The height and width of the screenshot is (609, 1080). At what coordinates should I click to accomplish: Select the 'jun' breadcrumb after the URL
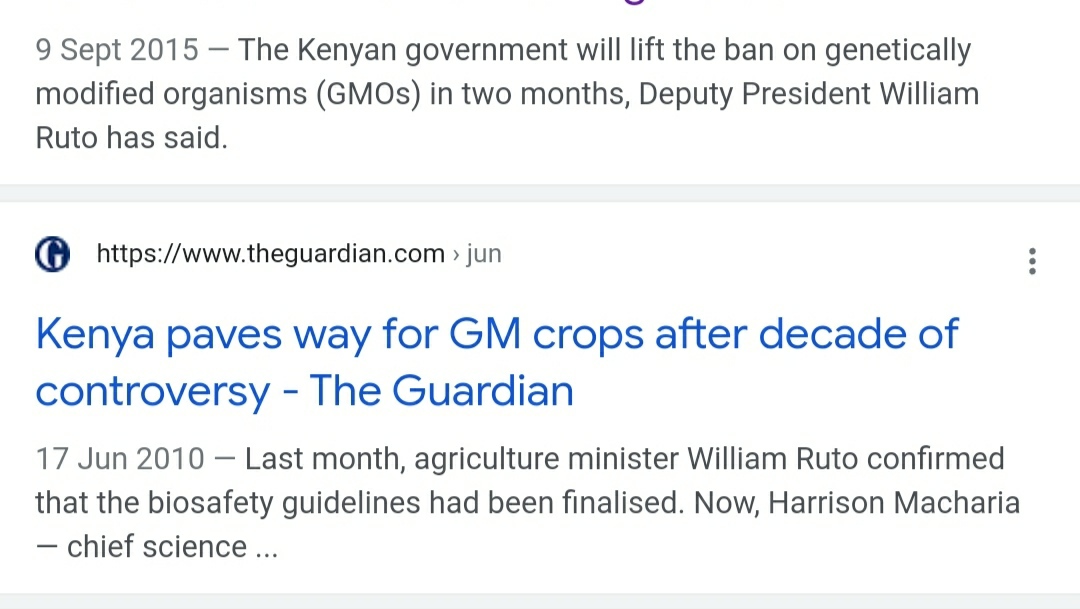(x=484, y=254)
